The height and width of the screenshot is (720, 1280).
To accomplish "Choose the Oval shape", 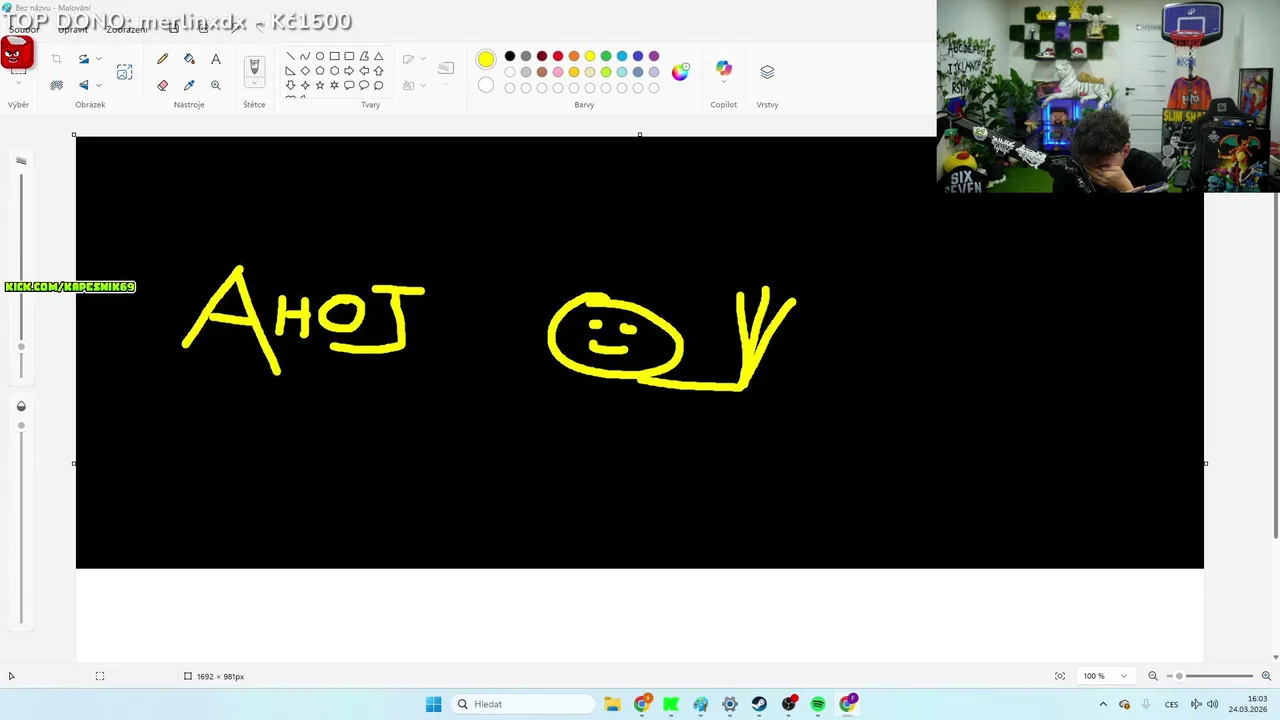I will pyautogui.click(x=320, y=56).
